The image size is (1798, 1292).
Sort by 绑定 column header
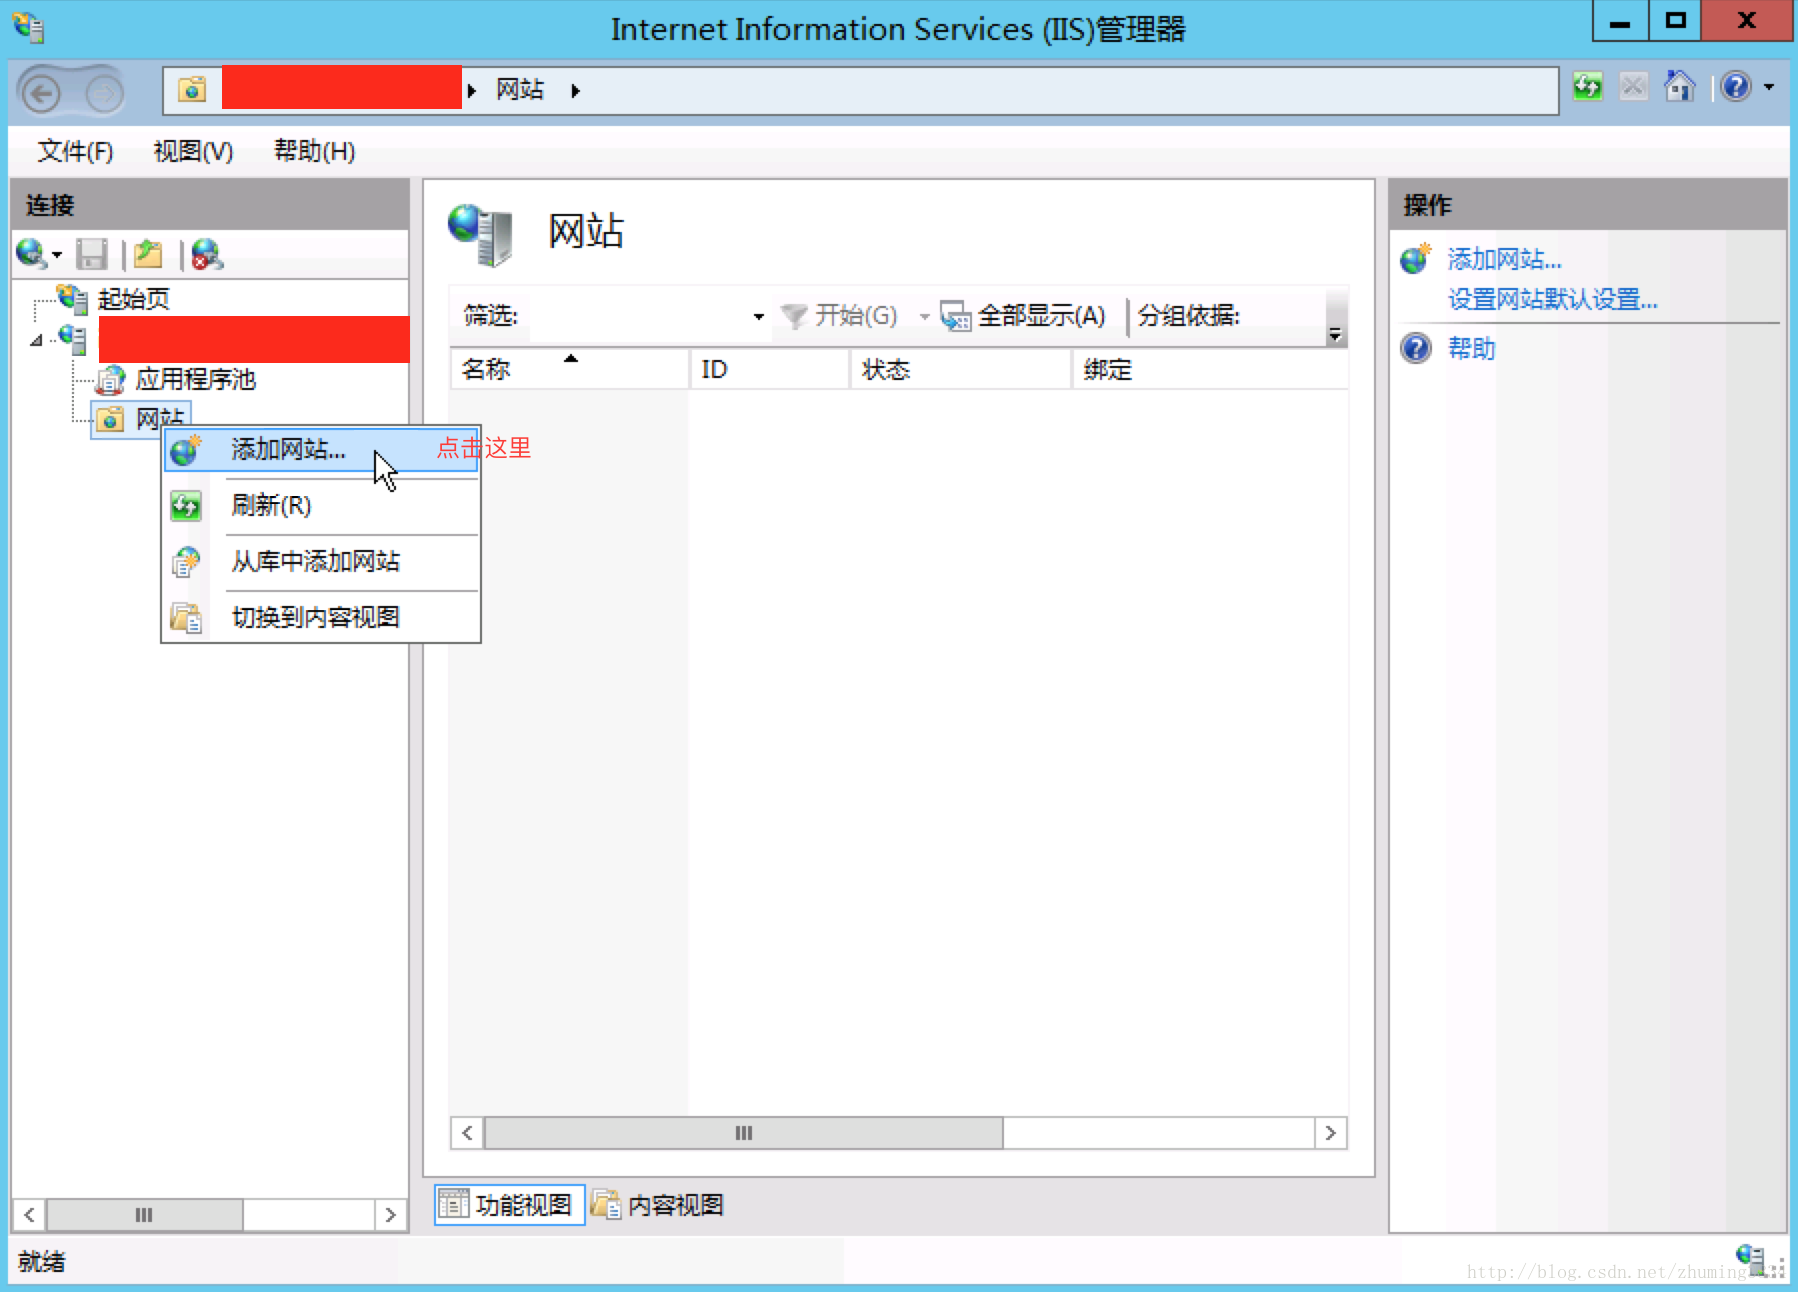(1210, 369)
